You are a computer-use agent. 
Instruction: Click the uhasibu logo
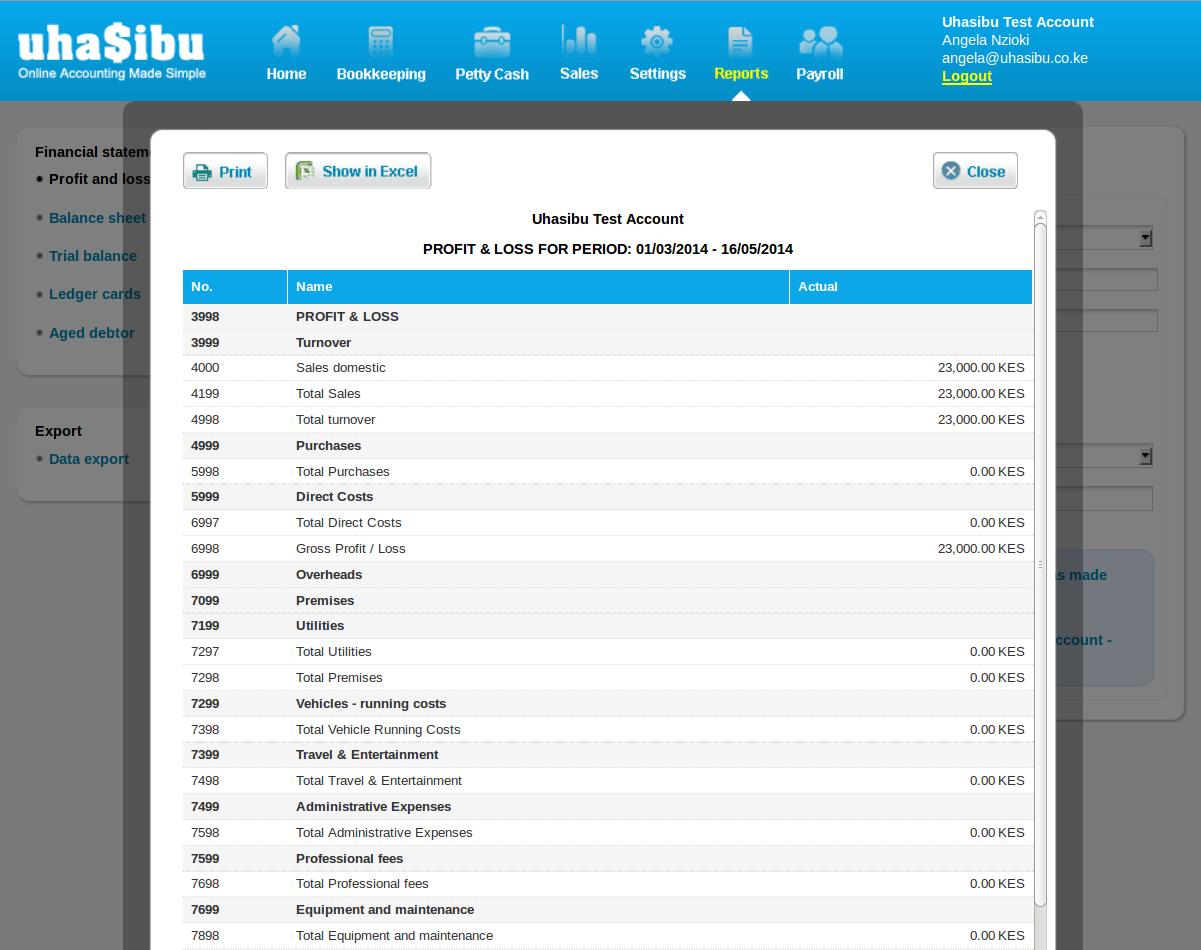pos(111,51)
